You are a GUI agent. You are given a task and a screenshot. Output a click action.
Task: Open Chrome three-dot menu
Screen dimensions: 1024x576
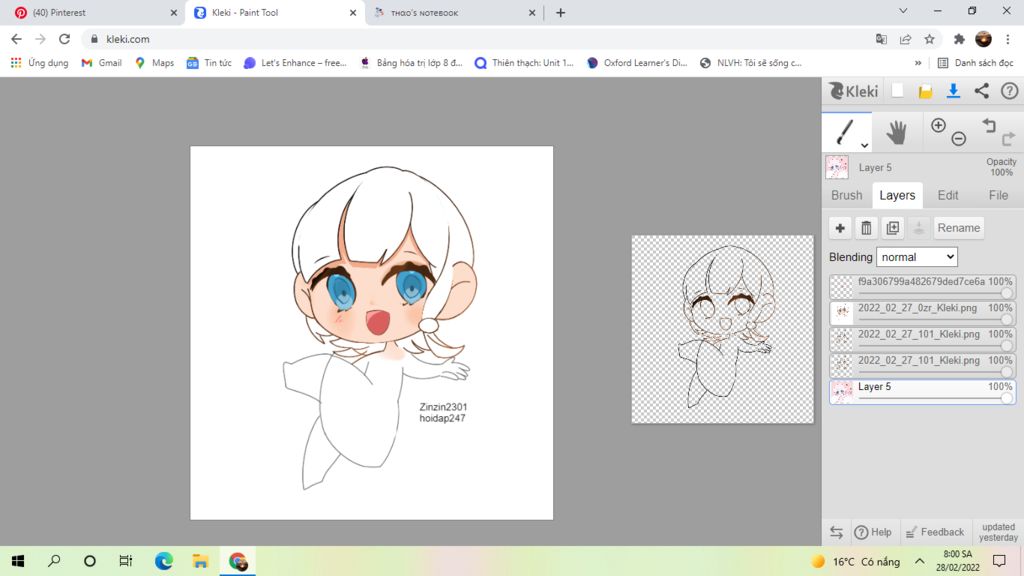[x=1008, y=39]
